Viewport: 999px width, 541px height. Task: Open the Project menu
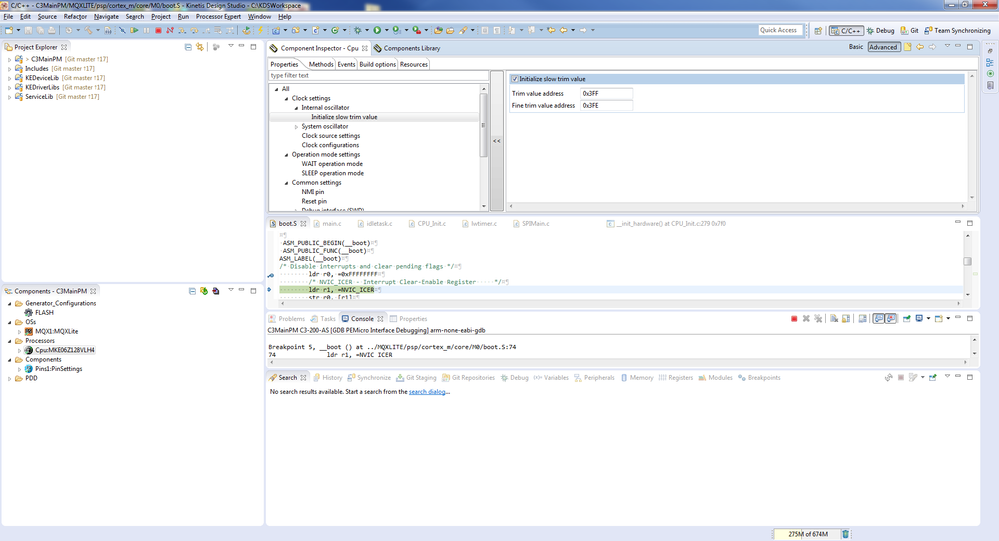pyautogui.click(x=161, y=17)
